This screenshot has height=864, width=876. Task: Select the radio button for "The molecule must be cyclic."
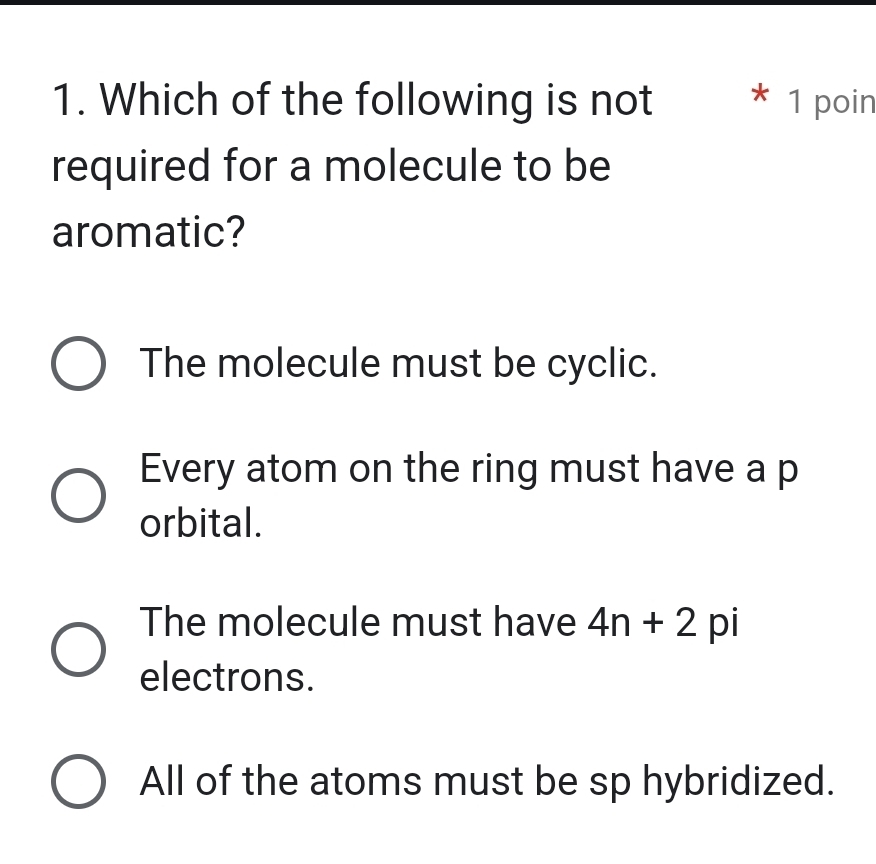tap(77, 364)
